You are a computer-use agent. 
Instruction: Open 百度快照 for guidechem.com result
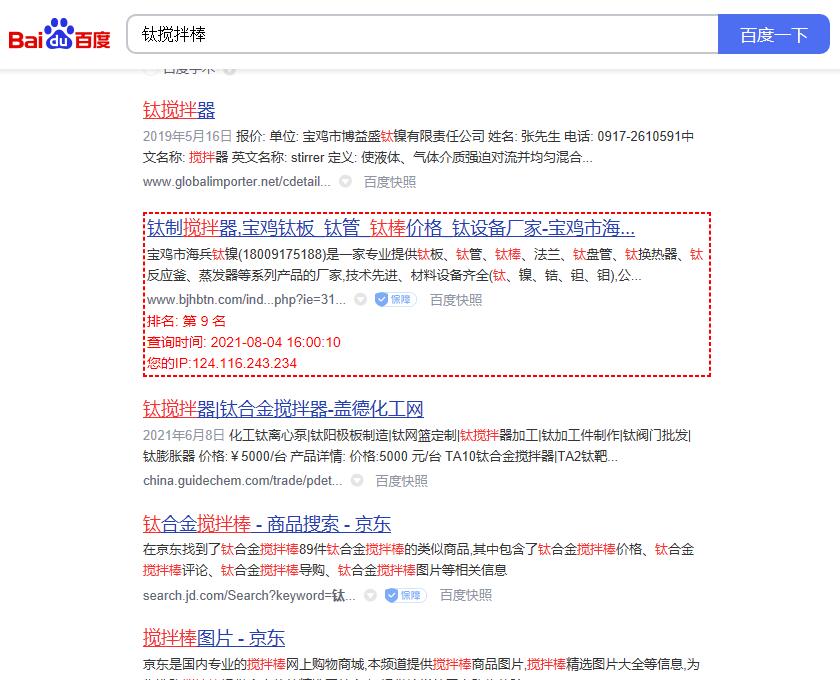(x=401, y=481)
